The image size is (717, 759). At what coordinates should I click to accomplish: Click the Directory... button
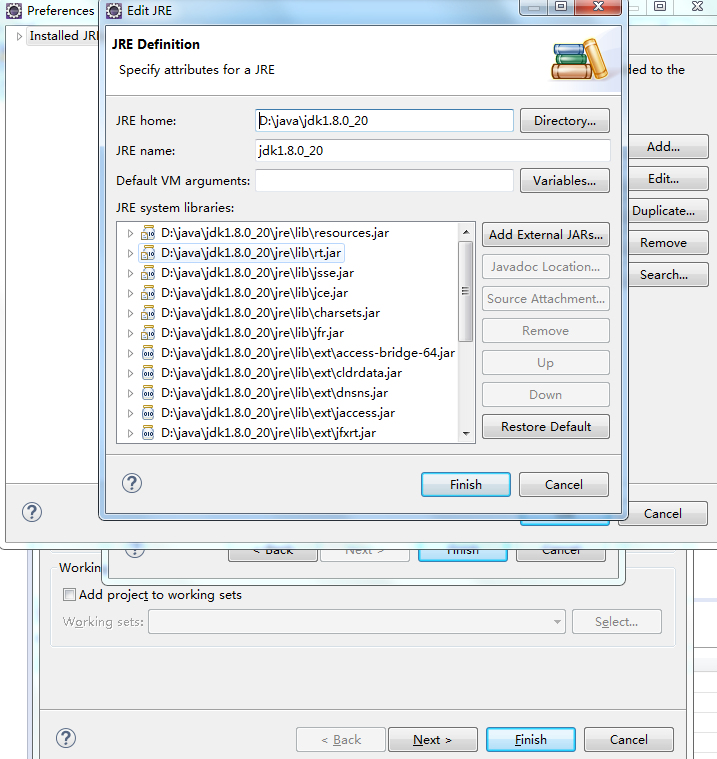[x=564, y=121]
